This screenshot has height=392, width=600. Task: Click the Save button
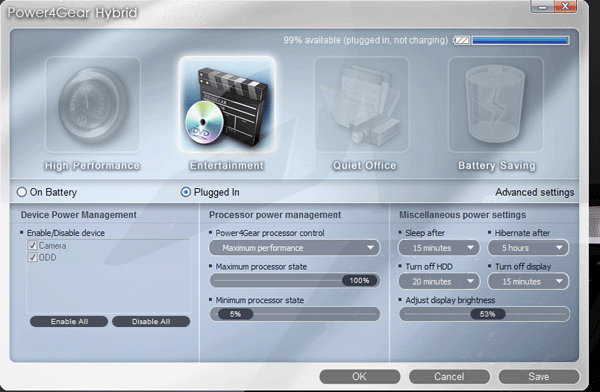539,377
